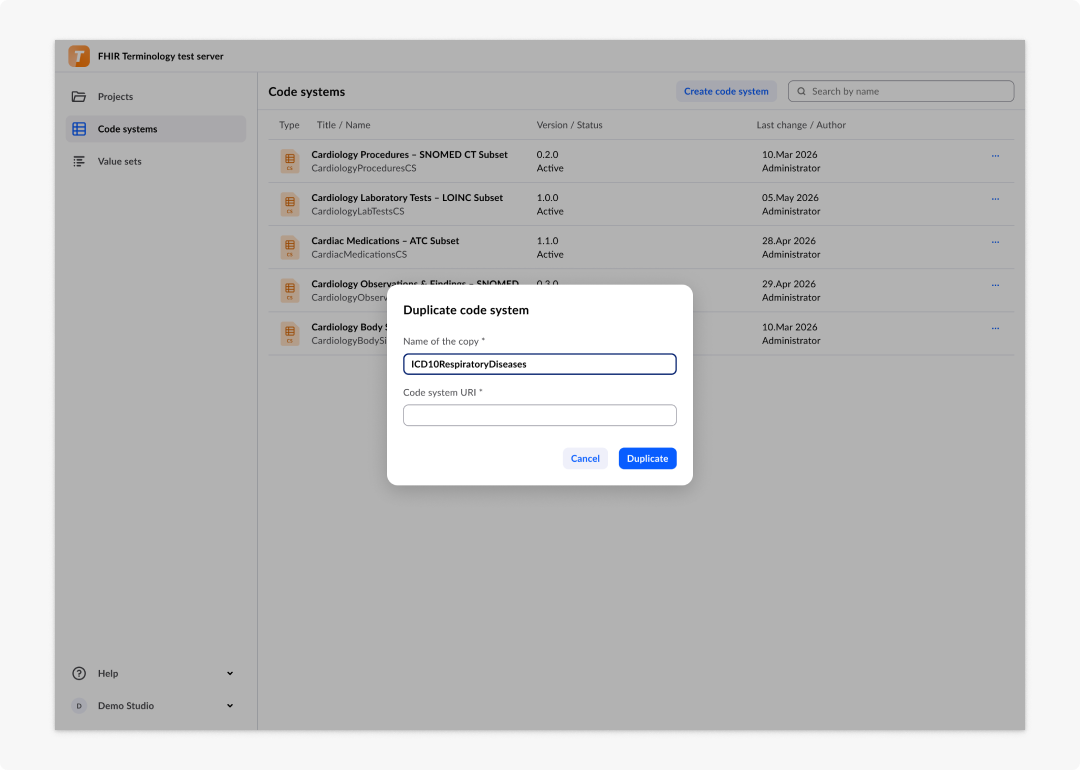Click the 05.May 2026 date

(x=790, y=198)
